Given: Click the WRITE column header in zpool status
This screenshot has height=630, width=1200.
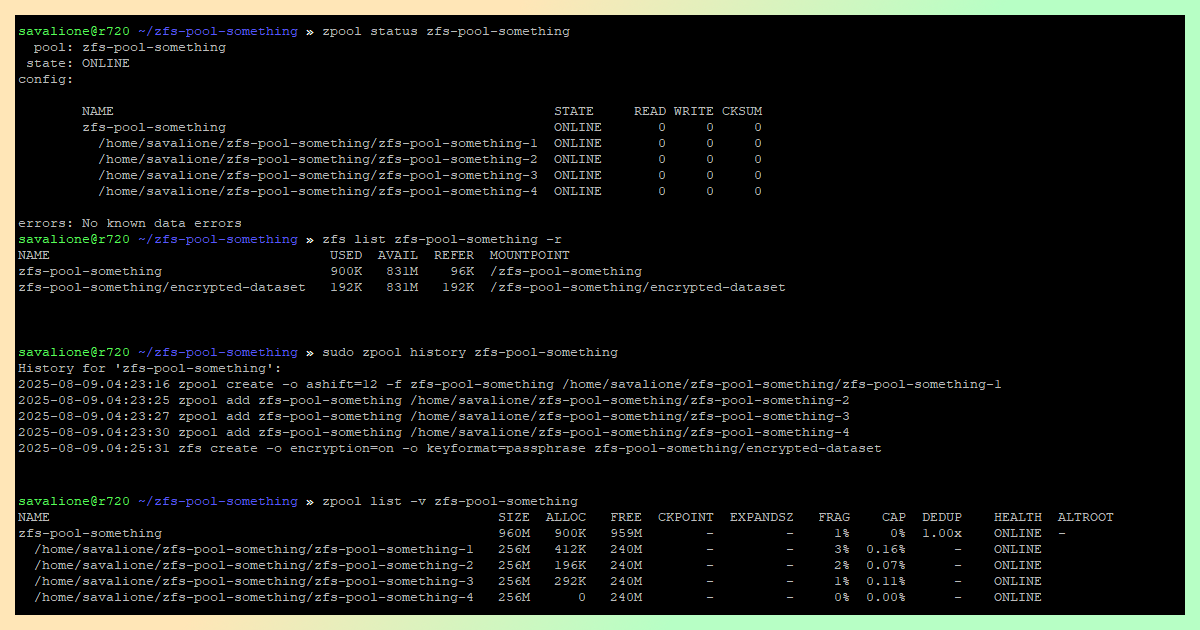Looking at the screenshot, I should (x=694, y=111).
